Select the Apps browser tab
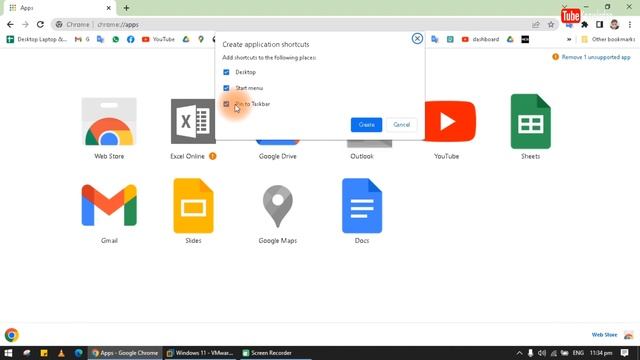 [59, 8]
